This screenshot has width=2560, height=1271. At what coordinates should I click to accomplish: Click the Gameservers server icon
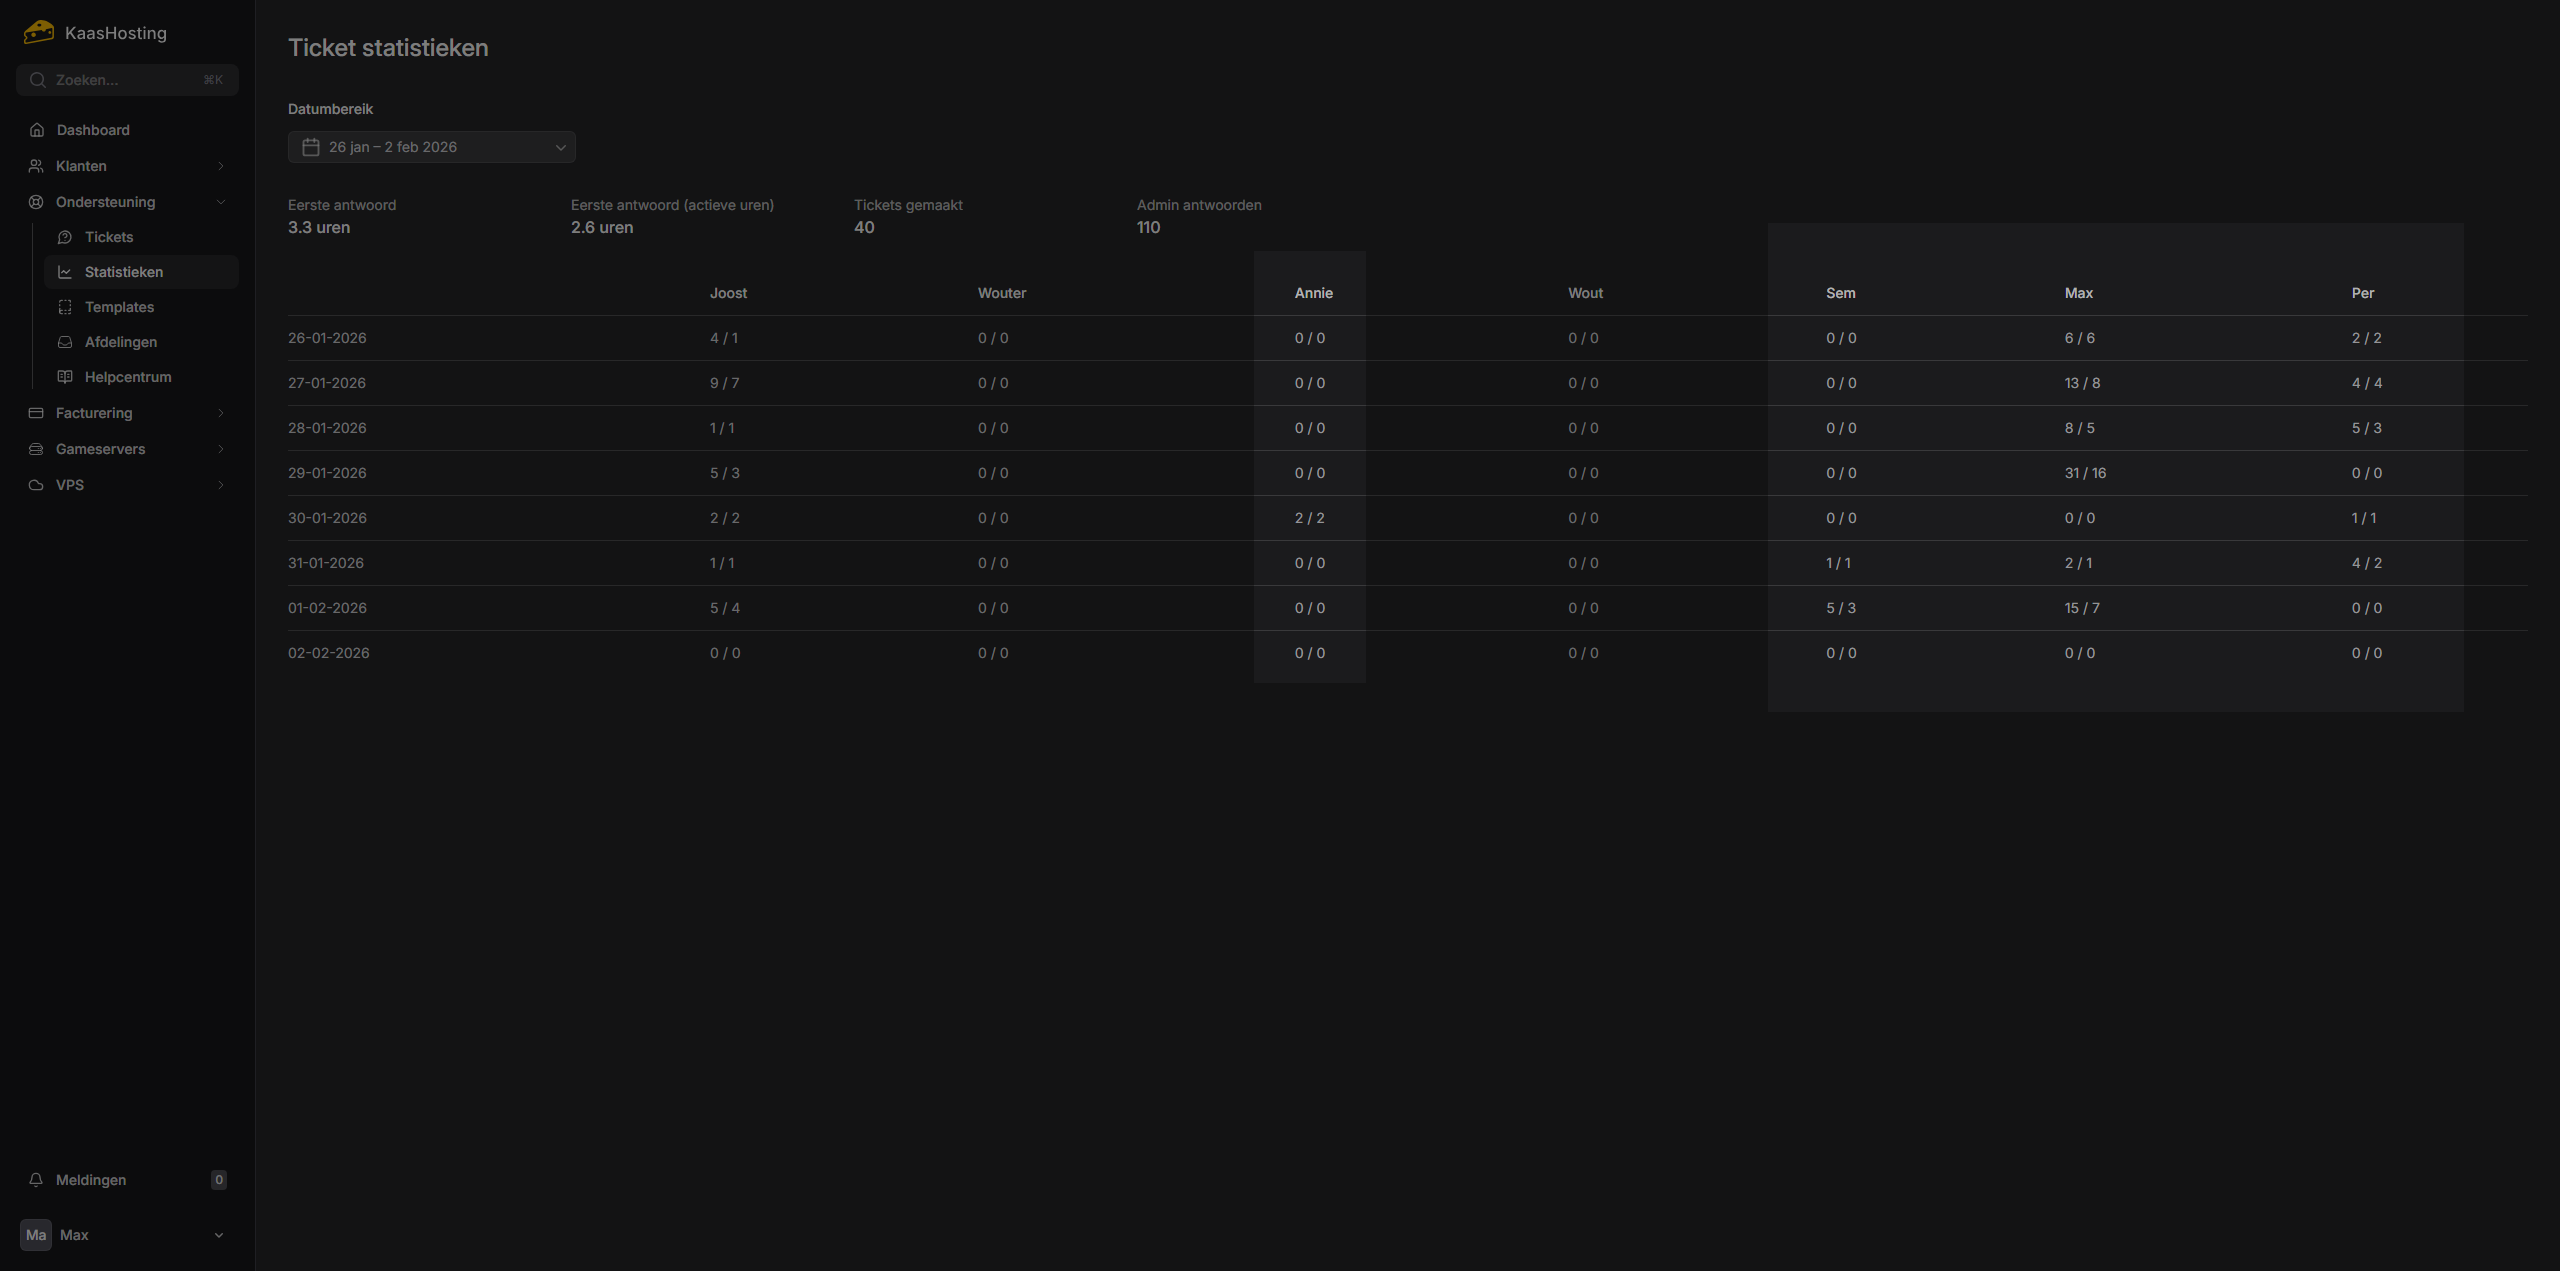pos(36,449)
